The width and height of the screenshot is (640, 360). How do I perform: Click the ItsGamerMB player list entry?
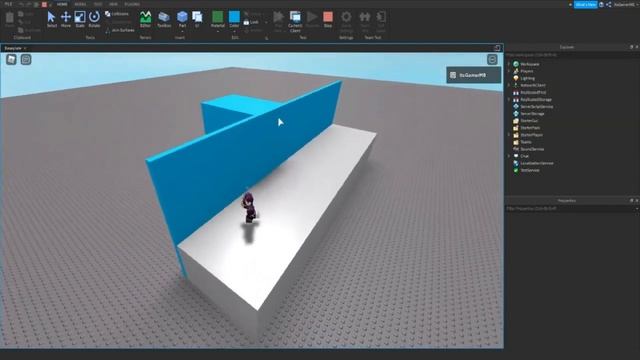coord(473,75)
